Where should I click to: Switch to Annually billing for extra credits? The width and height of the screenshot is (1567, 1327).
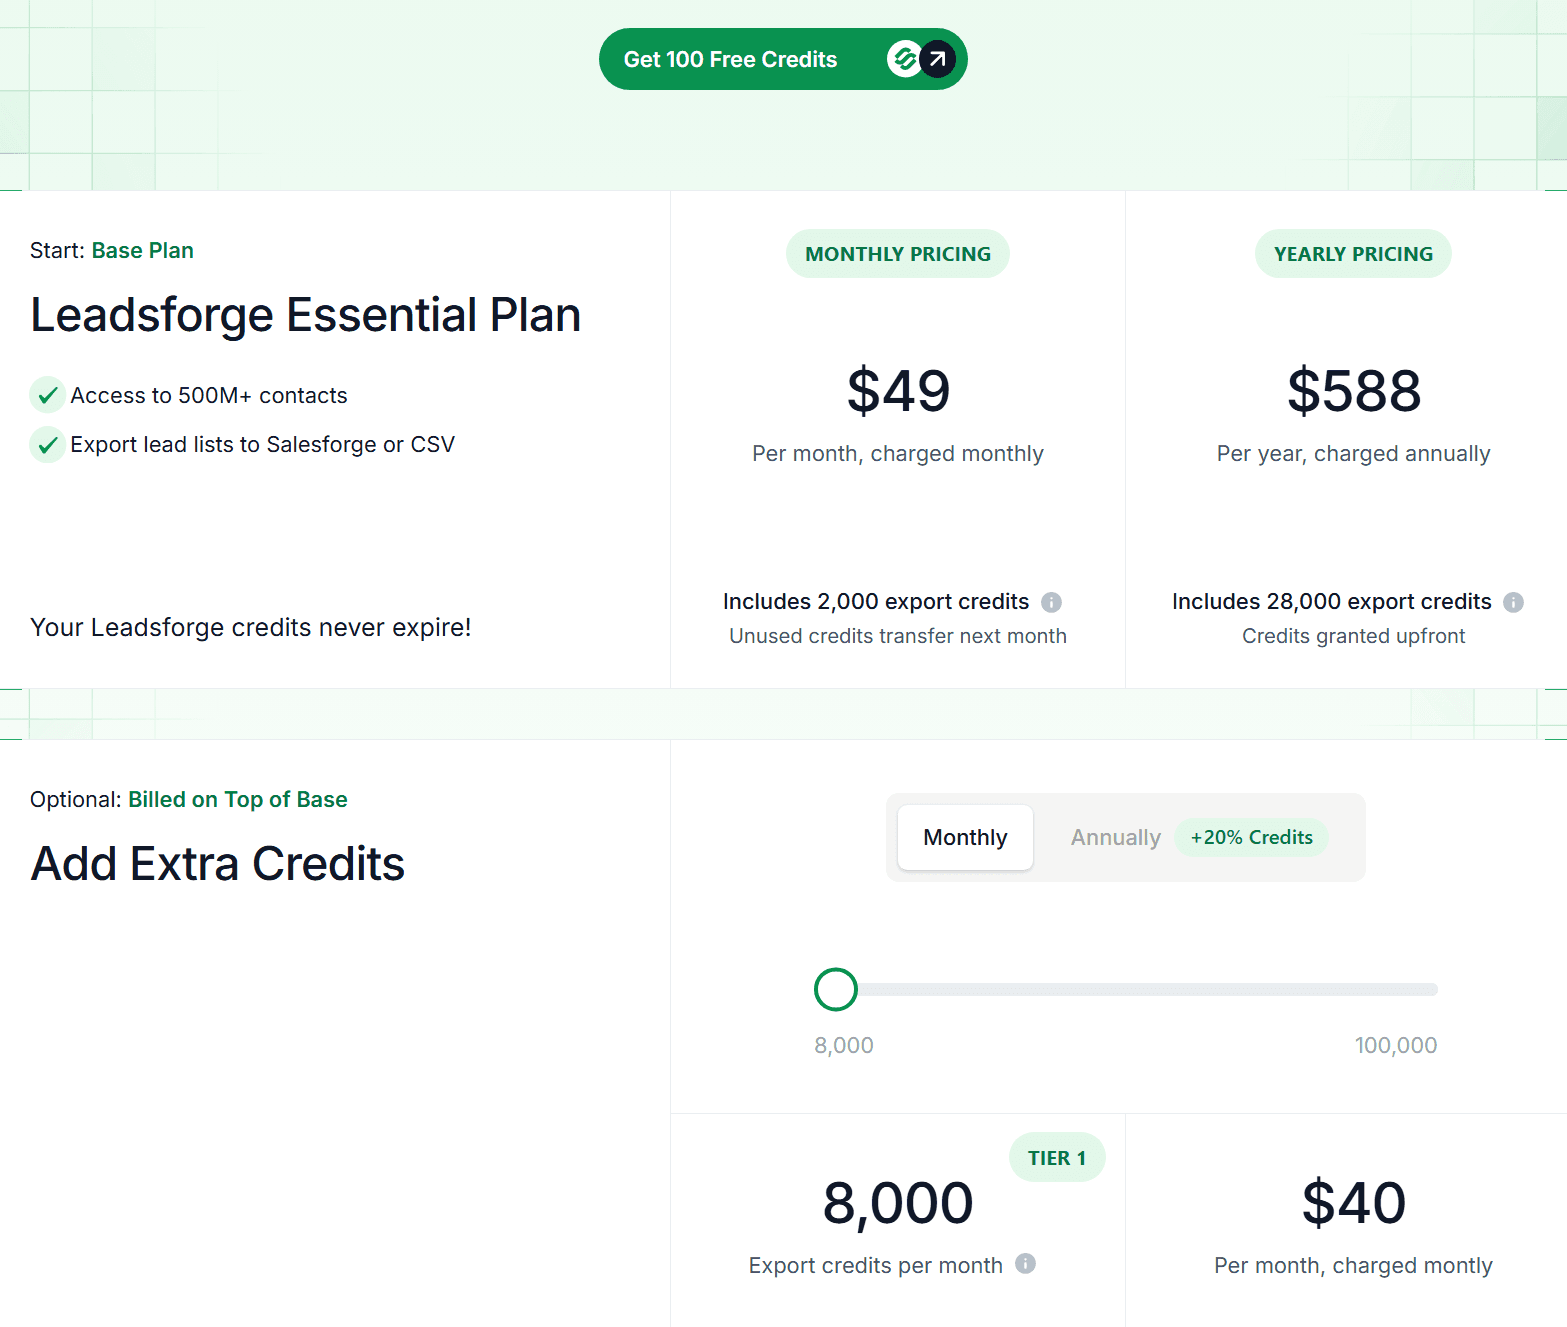(x=1114, y=837)
